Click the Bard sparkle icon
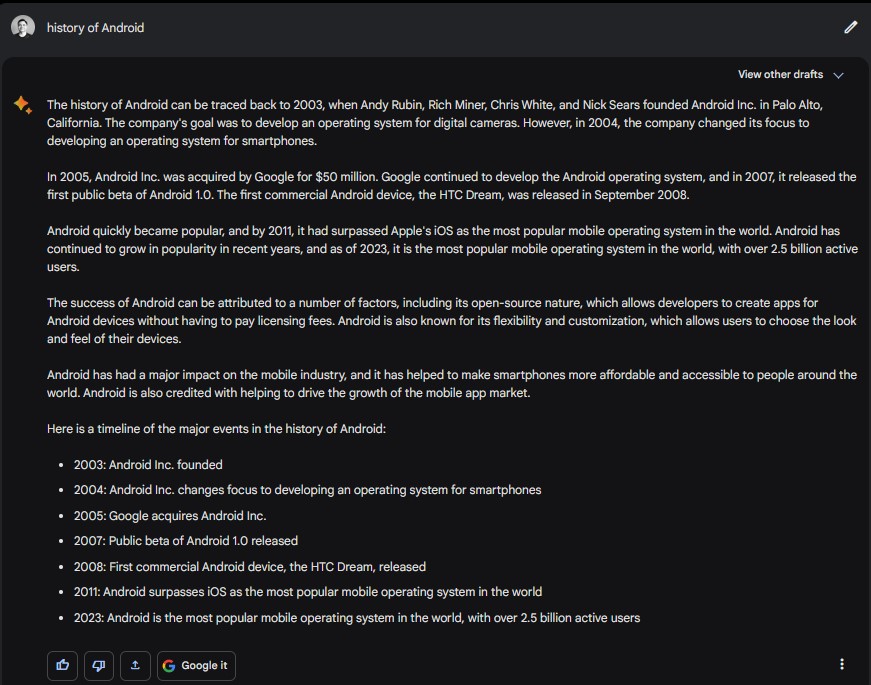The width and height of the screenshot is (871, 685). coord(23,104)
